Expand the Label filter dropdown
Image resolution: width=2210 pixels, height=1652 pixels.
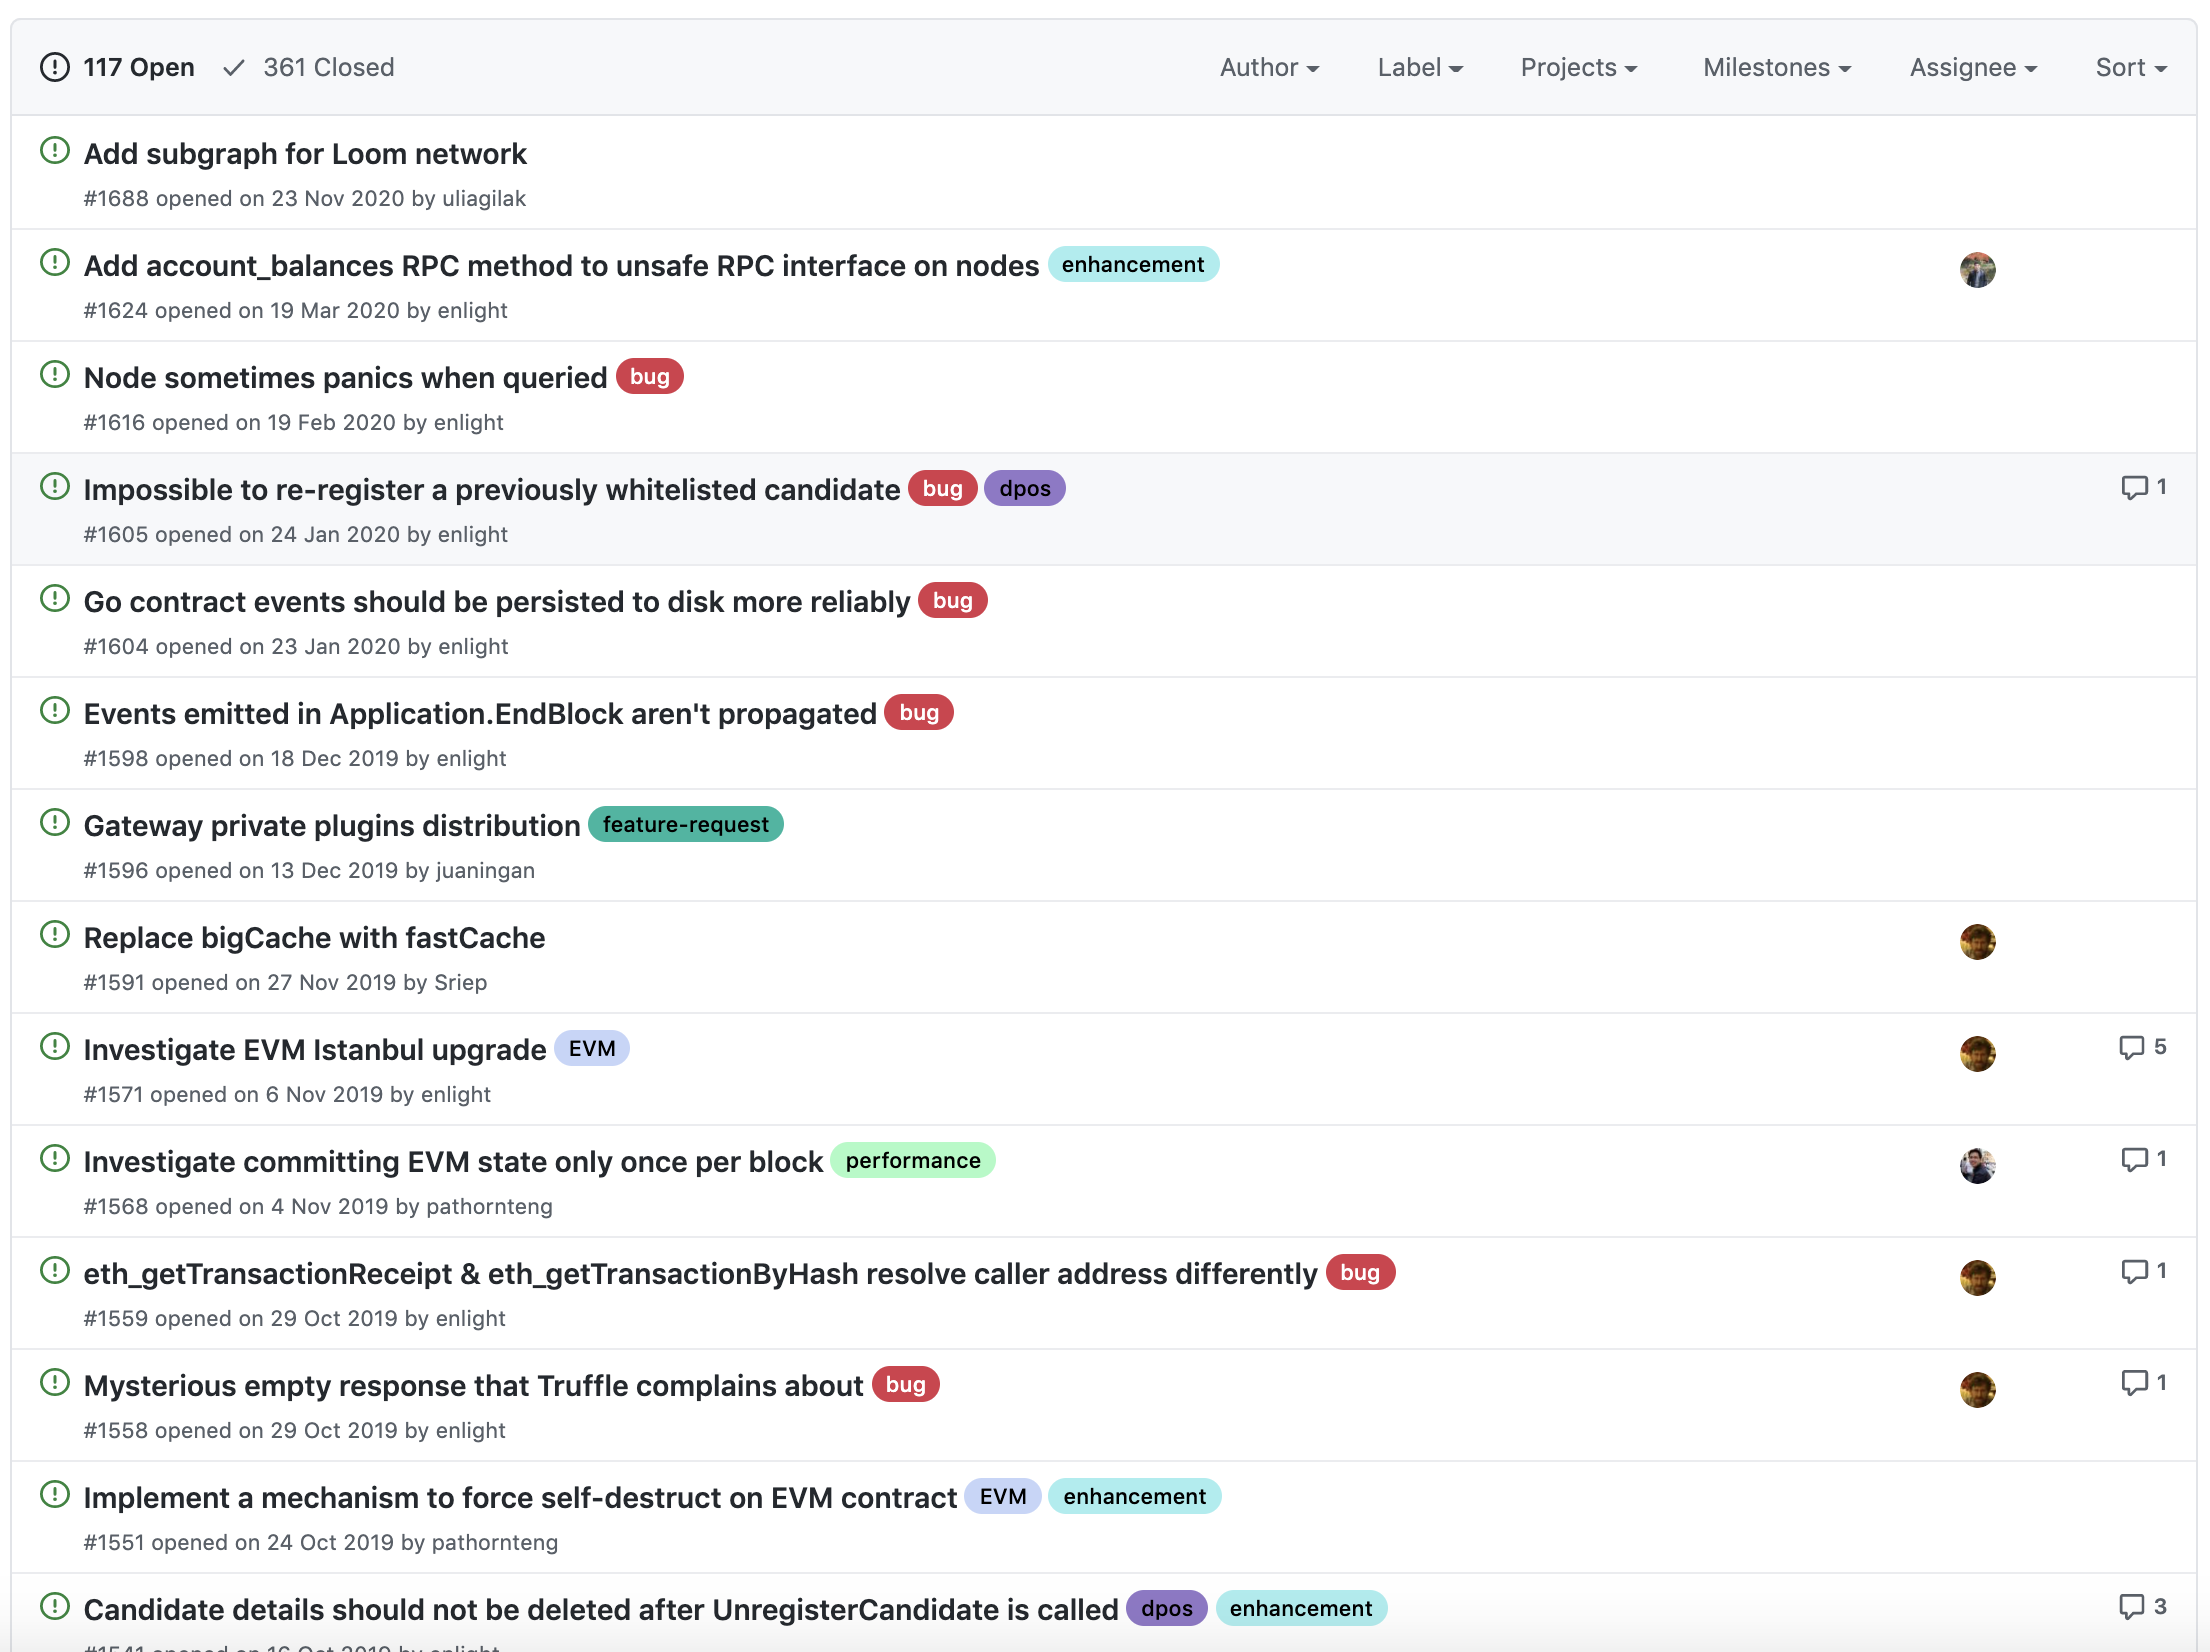(x=1420, y=67)
